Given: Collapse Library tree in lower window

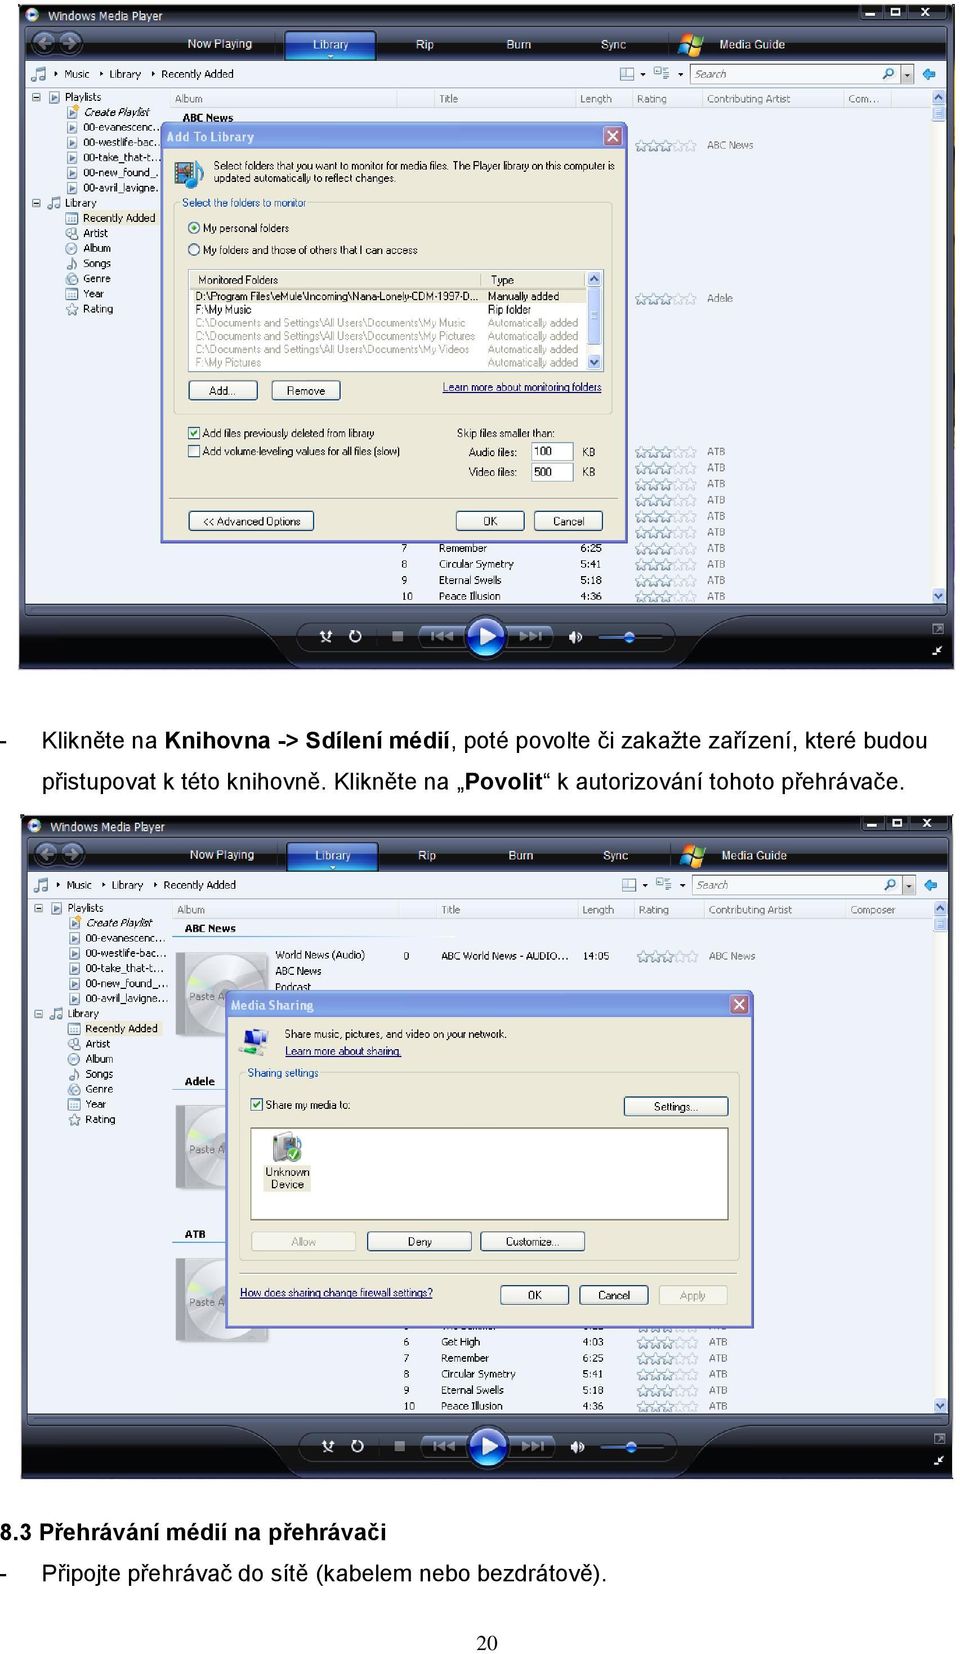Looking at the screenshot, I should [39, 1014].
